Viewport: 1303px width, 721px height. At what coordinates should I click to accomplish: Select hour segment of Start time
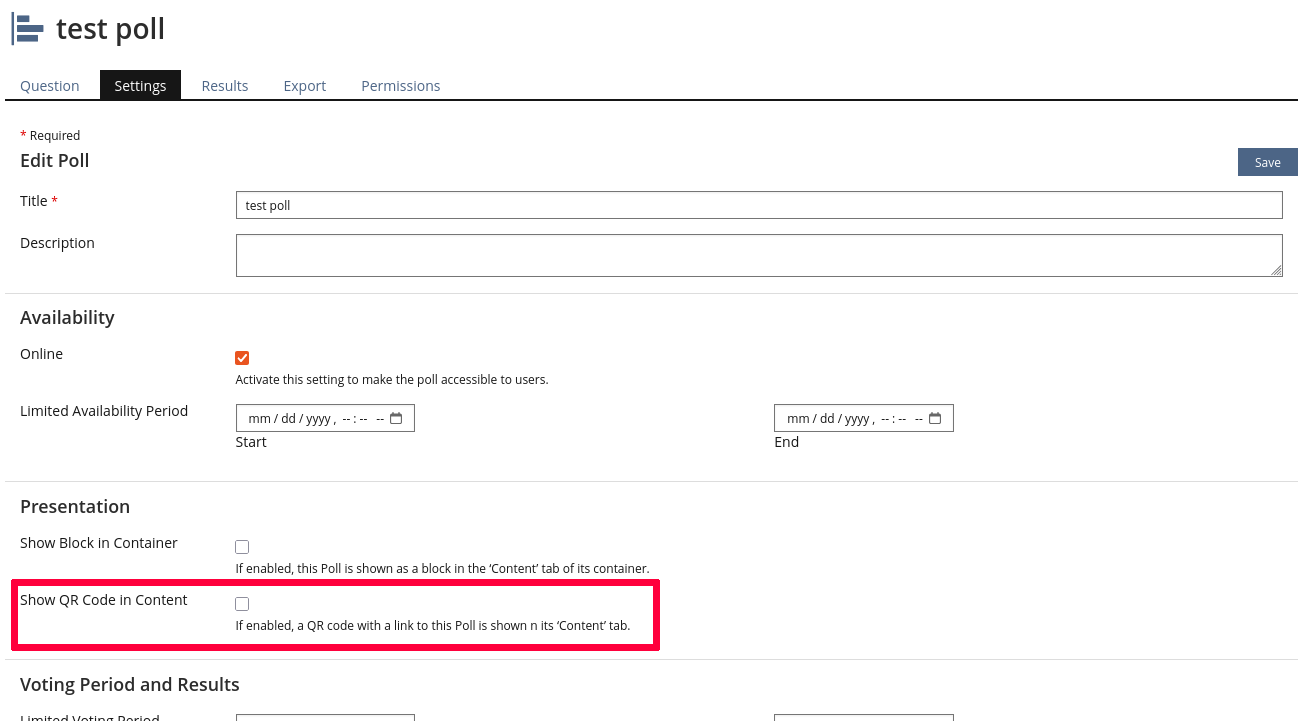point(347,419)
